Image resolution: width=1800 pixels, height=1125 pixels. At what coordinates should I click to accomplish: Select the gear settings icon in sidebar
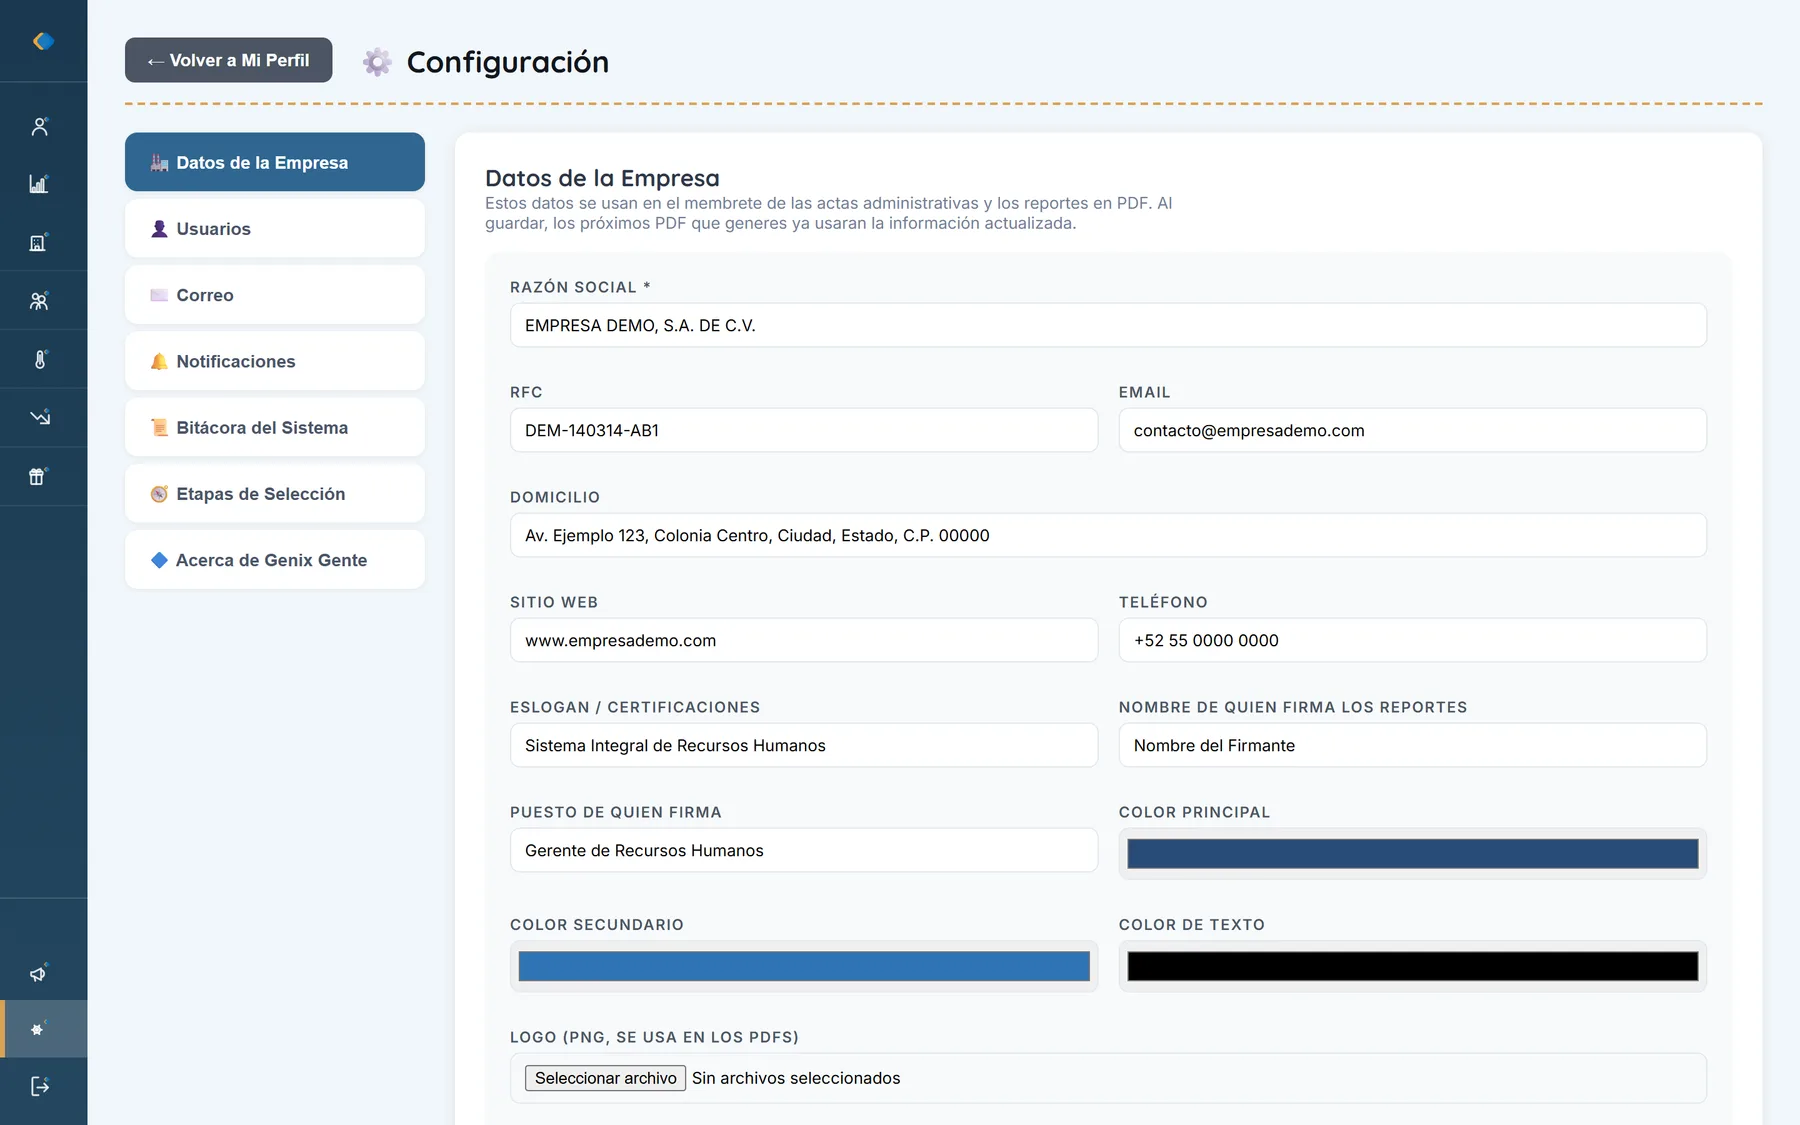pos(38,1029)
